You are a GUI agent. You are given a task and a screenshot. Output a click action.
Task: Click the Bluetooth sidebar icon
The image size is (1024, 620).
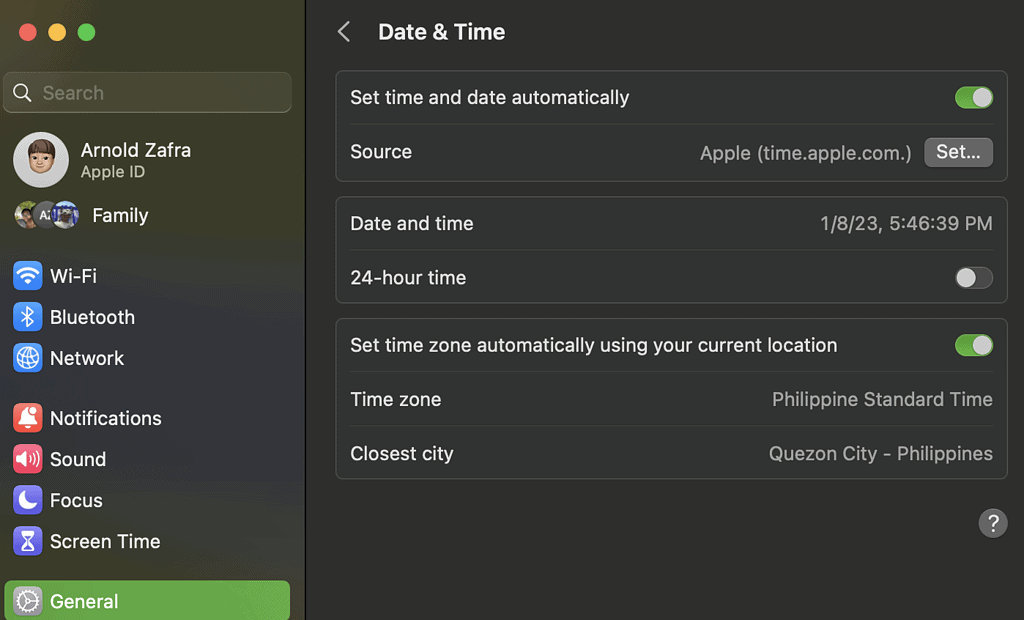[x=28, y=317]
